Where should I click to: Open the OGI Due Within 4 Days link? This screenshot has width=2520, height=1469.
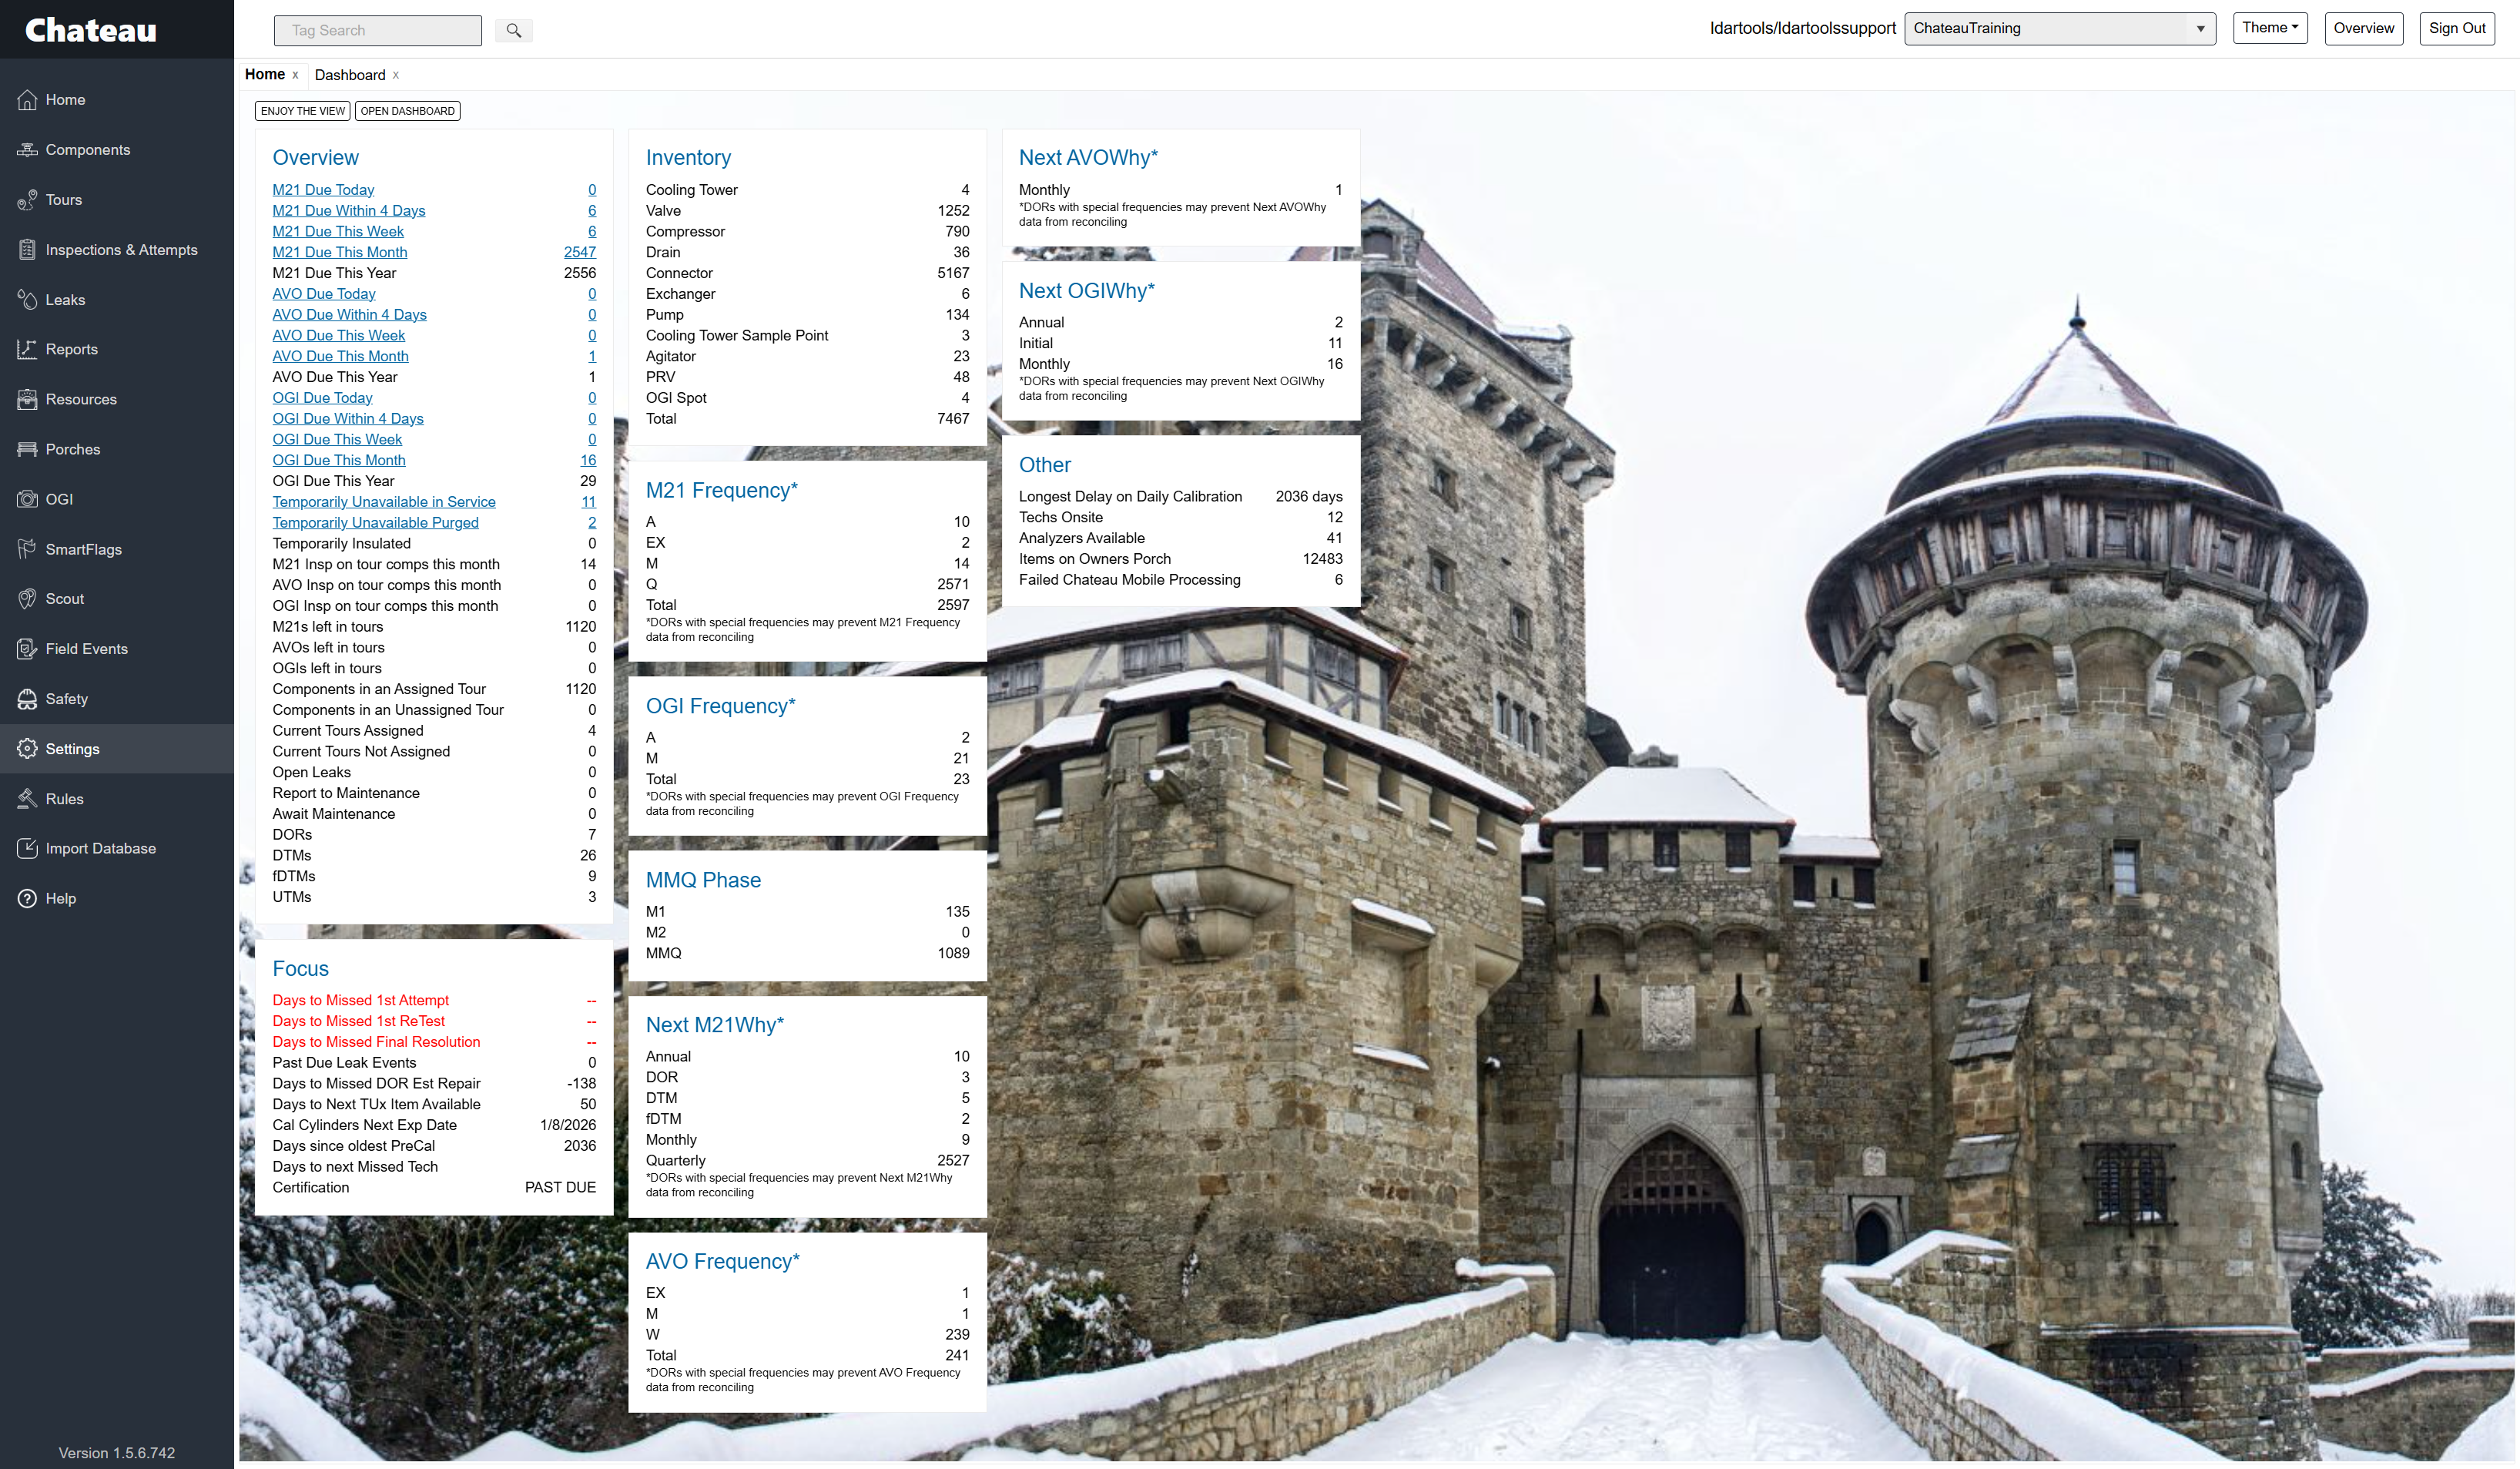pyautogui.click(x=348, y=419)
